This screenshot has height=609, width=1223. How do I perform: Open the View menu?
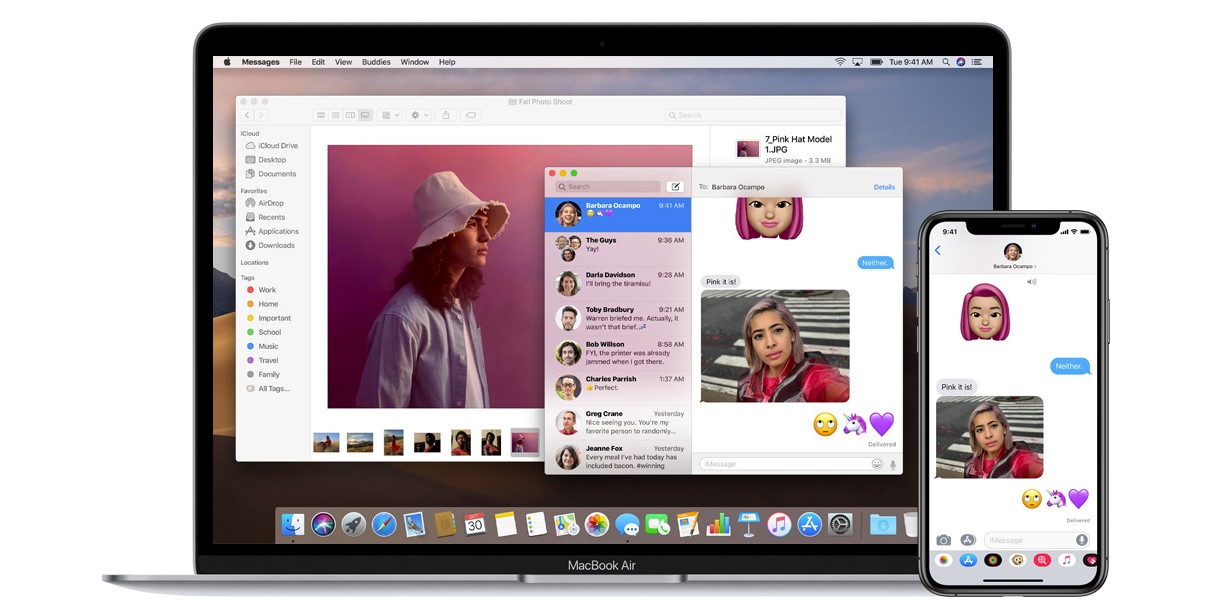coord(343,62)
